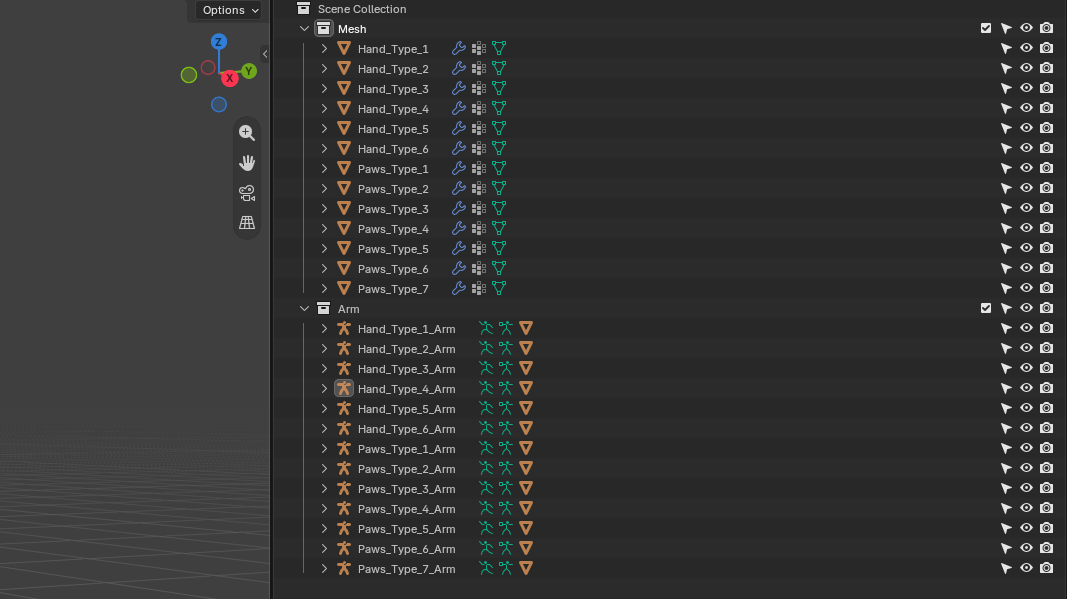Toggle the camera view icon
This screenshot has width=1067, height=599.
247,193
